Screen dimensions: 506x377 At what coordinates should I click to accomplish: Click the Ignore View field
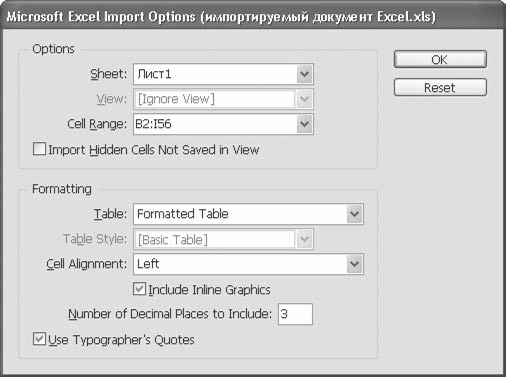(215, 99)
